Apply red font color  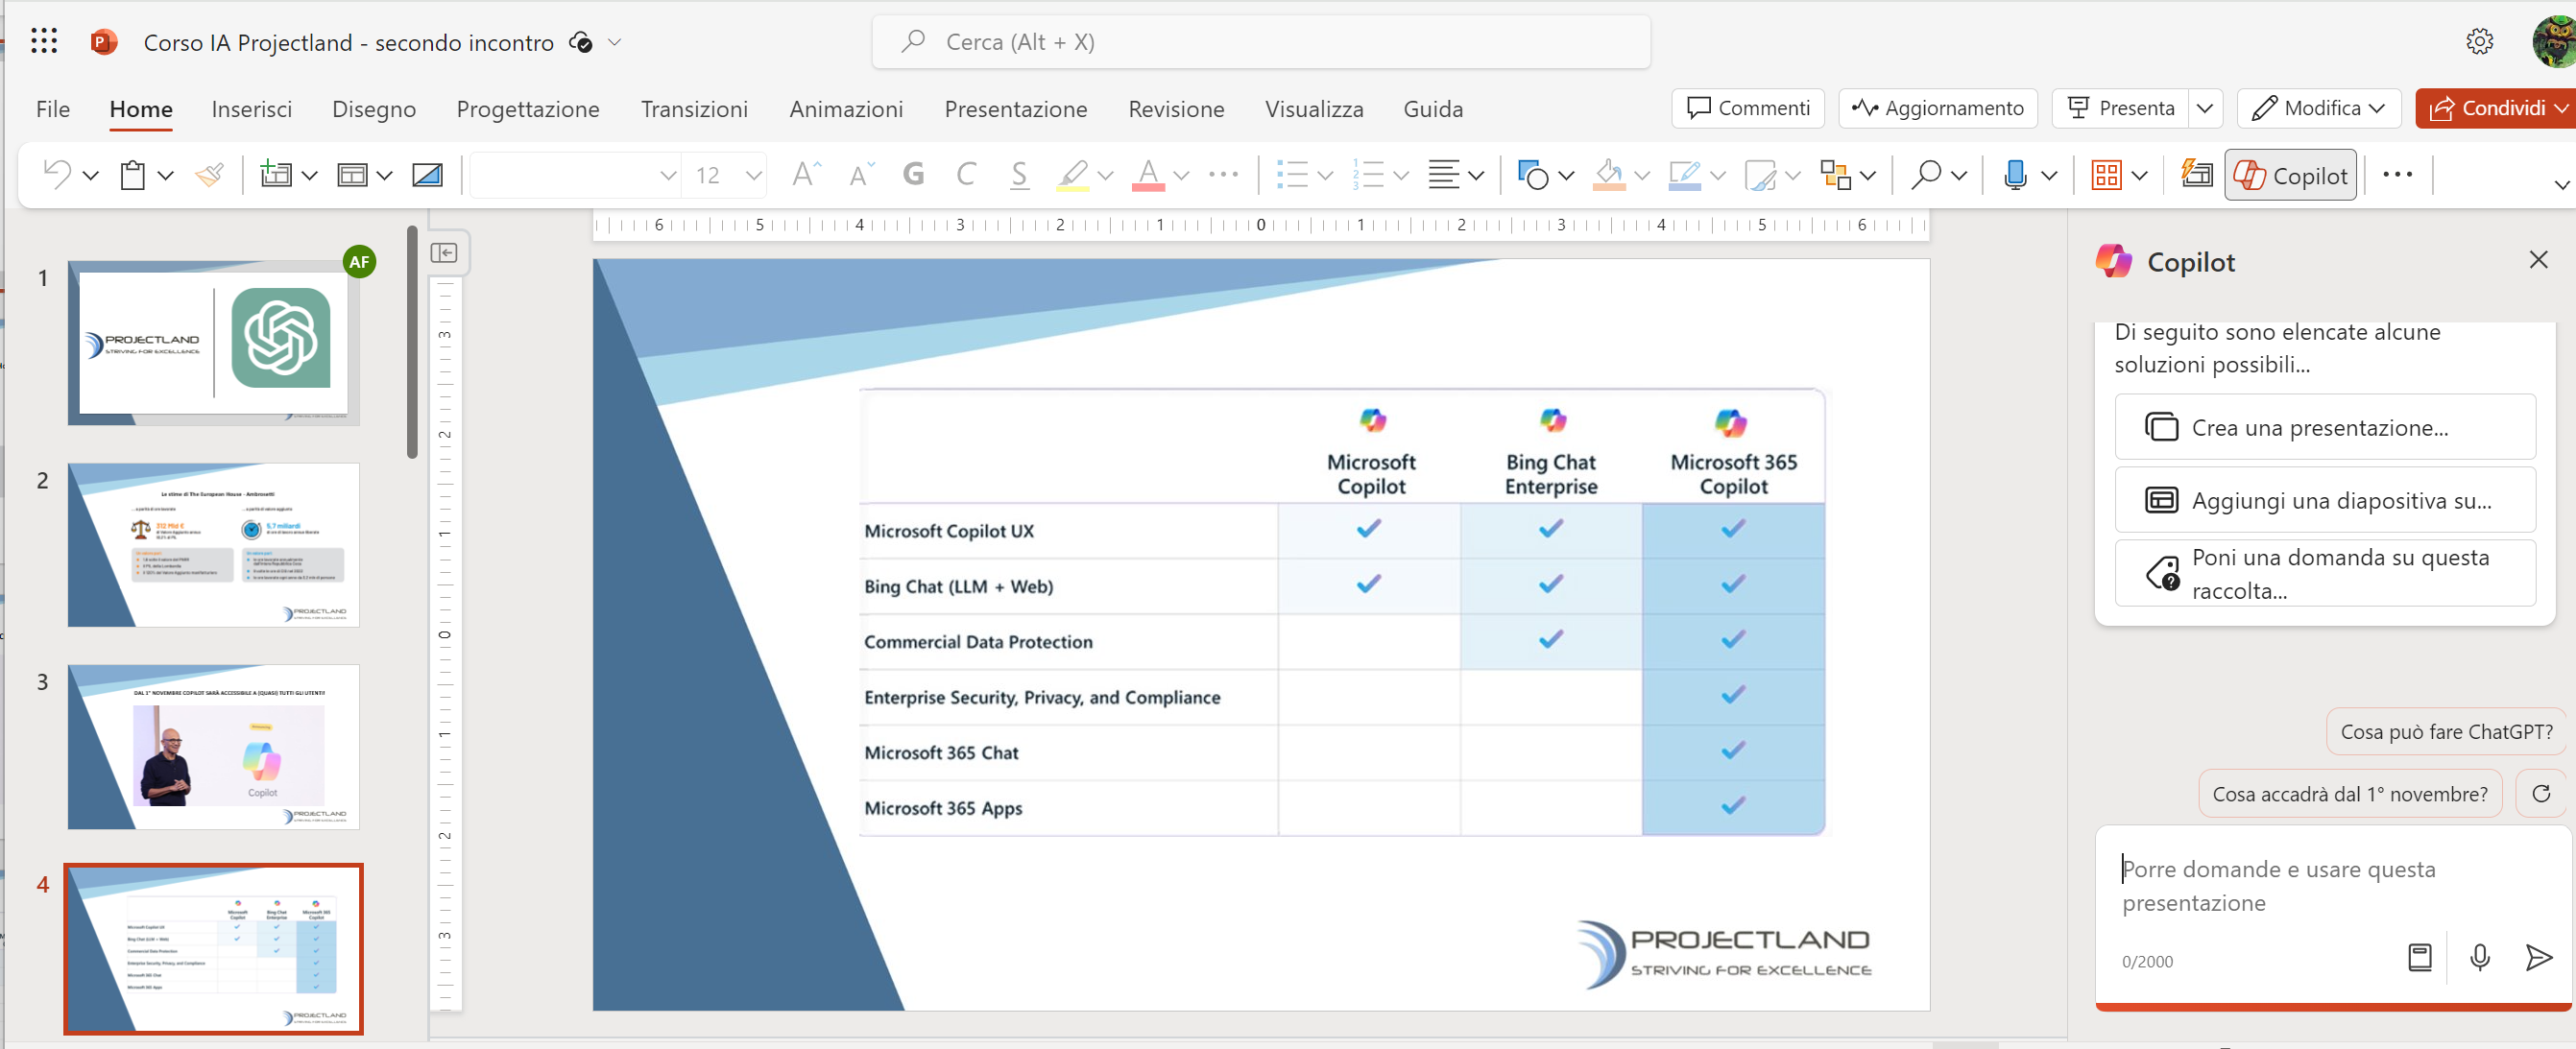(1148, 175)
